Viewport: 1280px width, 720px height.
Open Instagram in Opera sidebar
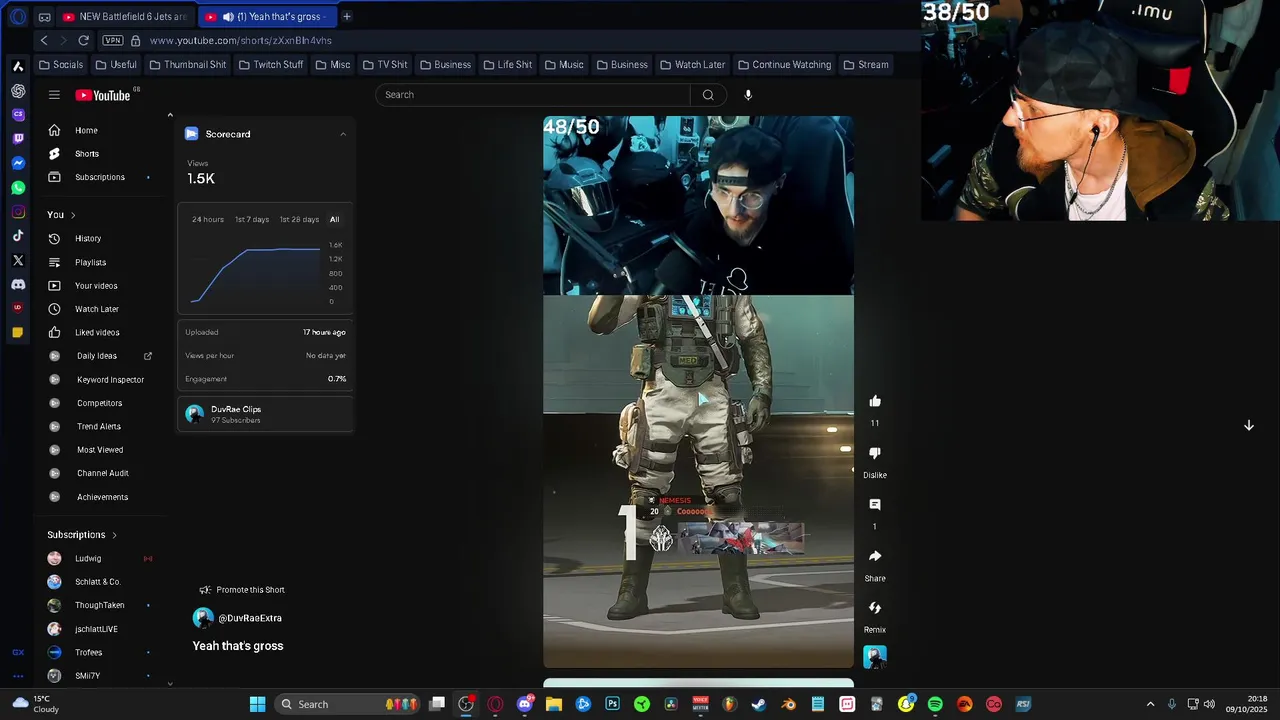18,212
